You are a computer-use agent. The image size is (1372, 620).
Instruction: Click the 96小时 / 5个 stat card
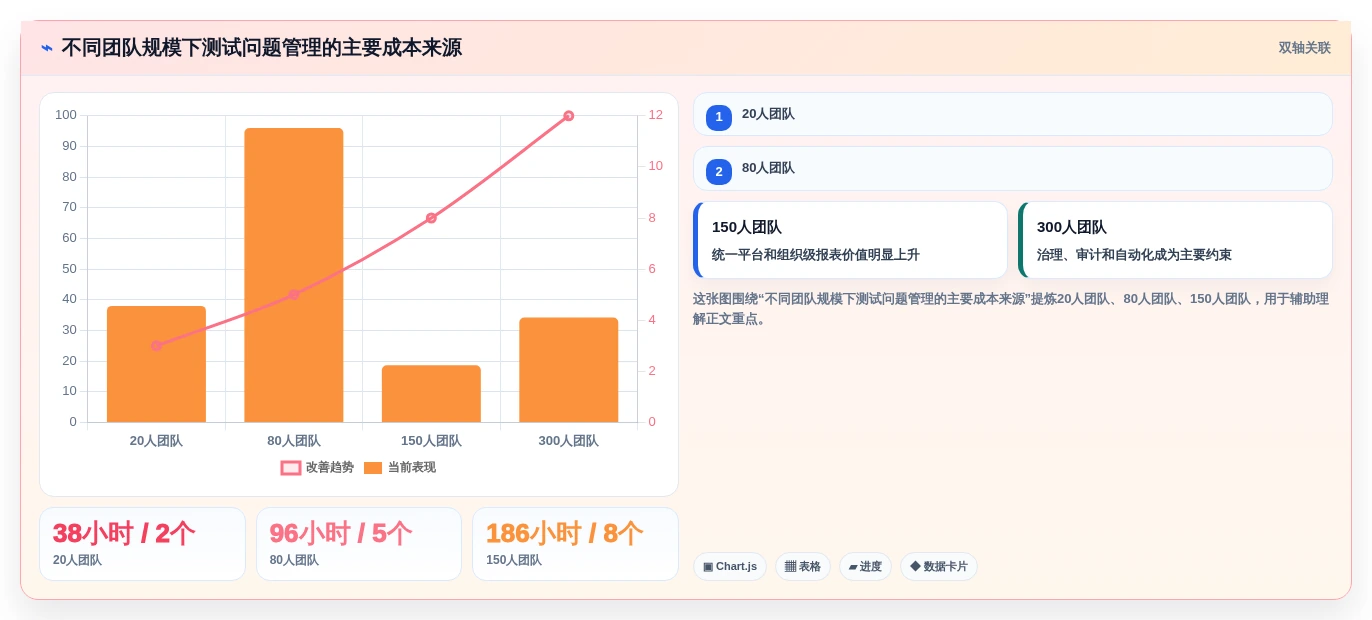tap(359, 544)
